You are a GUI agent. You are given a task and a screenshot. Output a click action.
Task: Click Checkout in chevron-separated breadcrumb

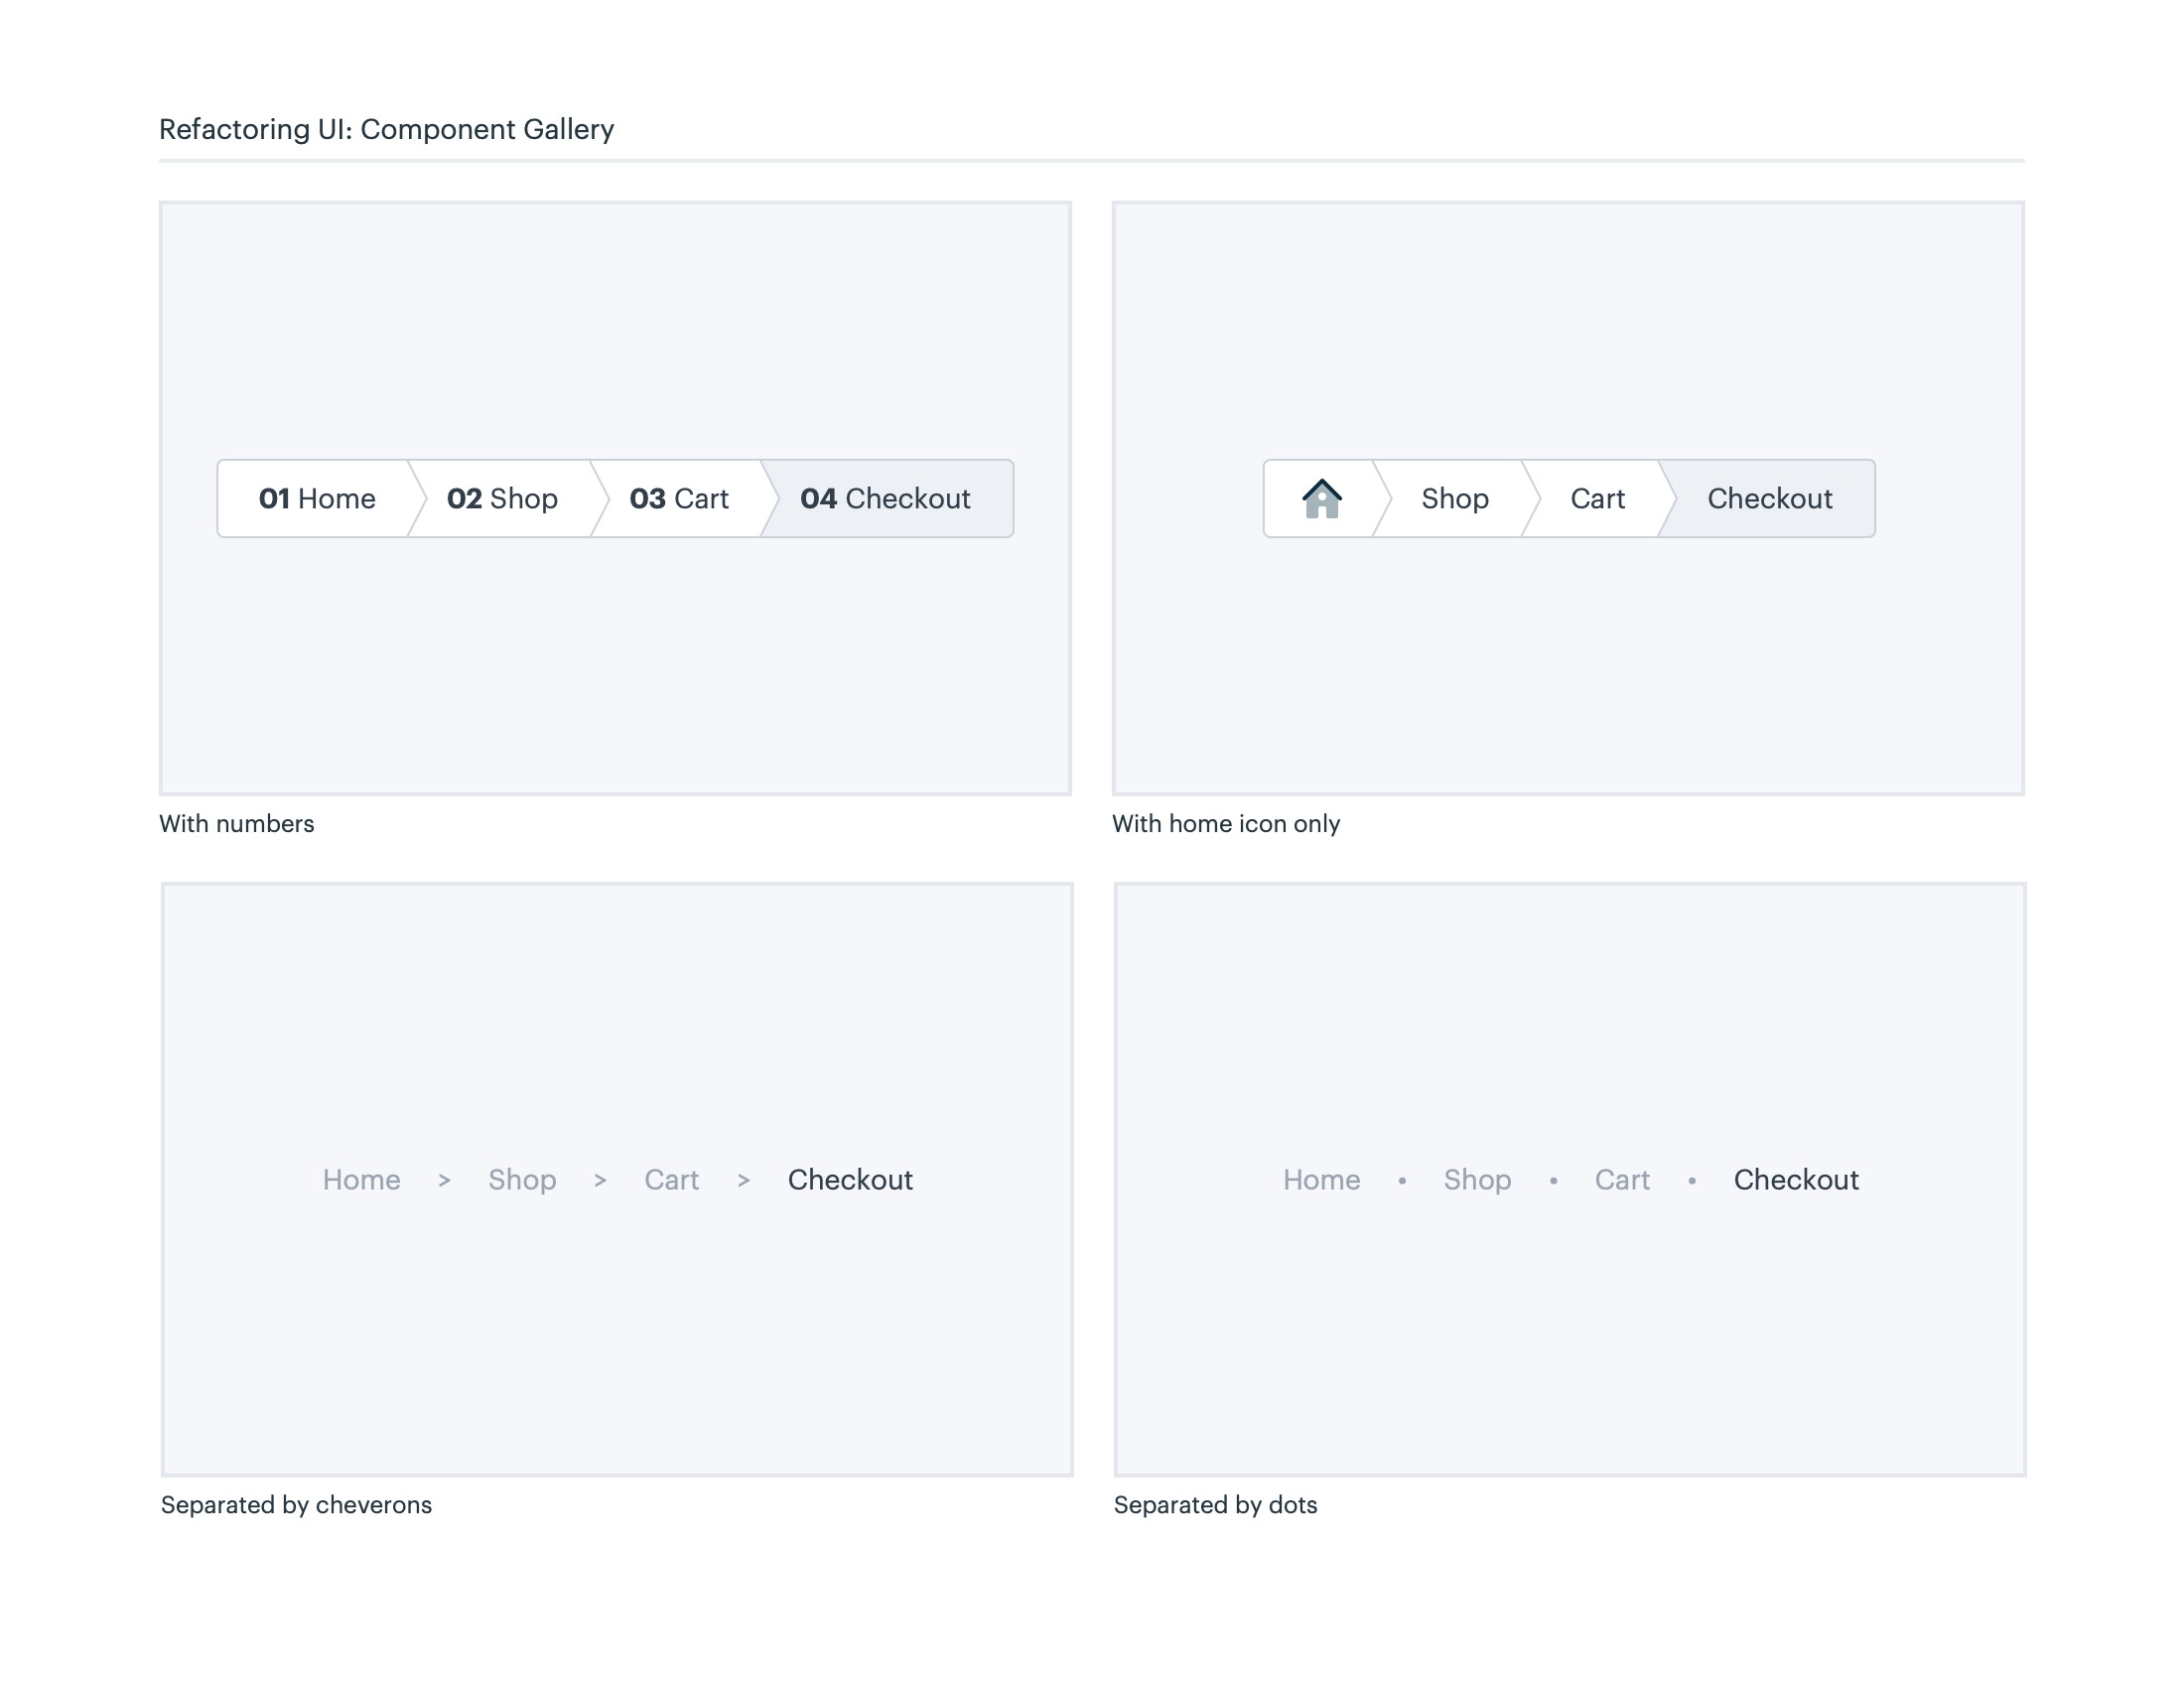(850, 1179)
